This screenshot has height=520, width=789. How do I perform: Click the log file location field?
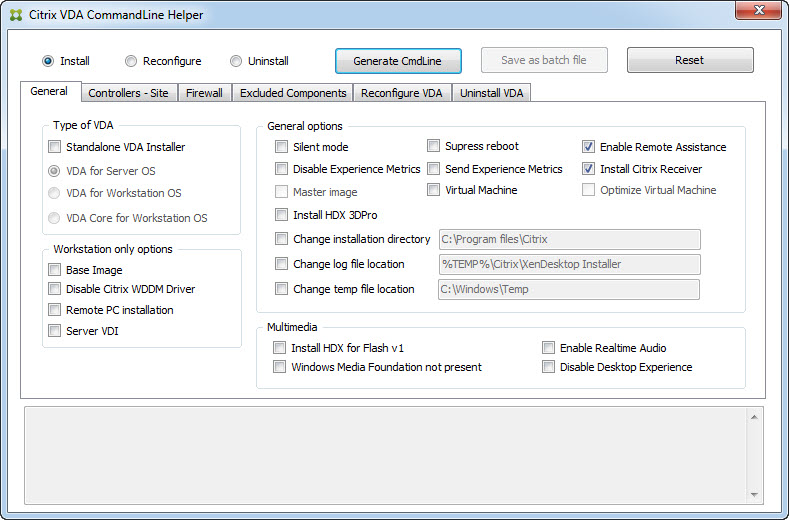[570, 264]
